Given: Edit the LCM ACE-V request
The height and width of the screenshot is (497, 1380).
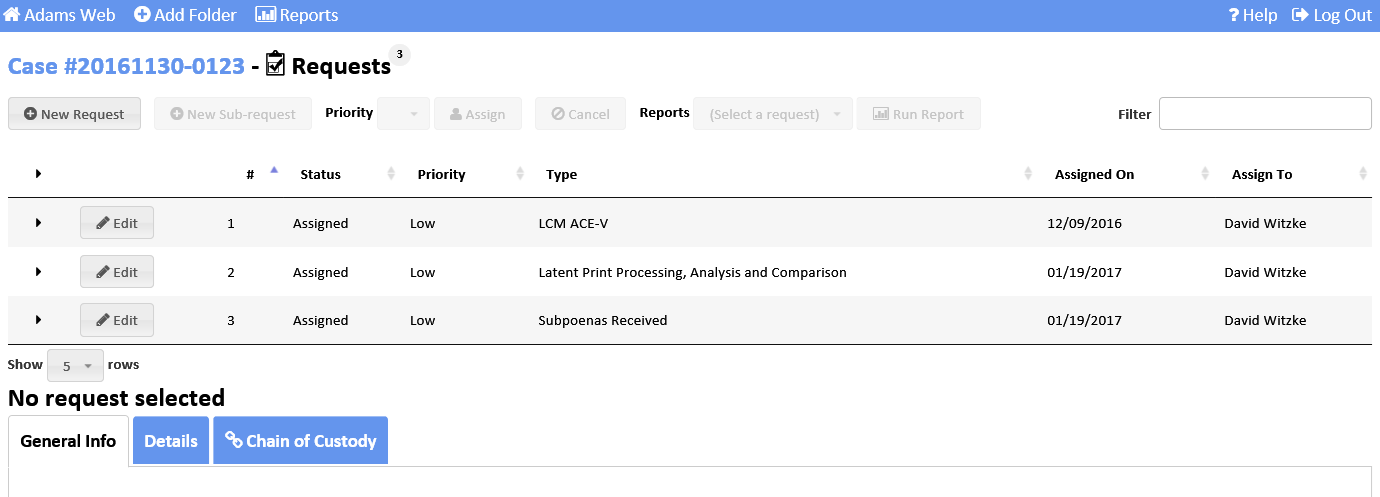Looking at the screenshot, I should click(x=117, y=223).
